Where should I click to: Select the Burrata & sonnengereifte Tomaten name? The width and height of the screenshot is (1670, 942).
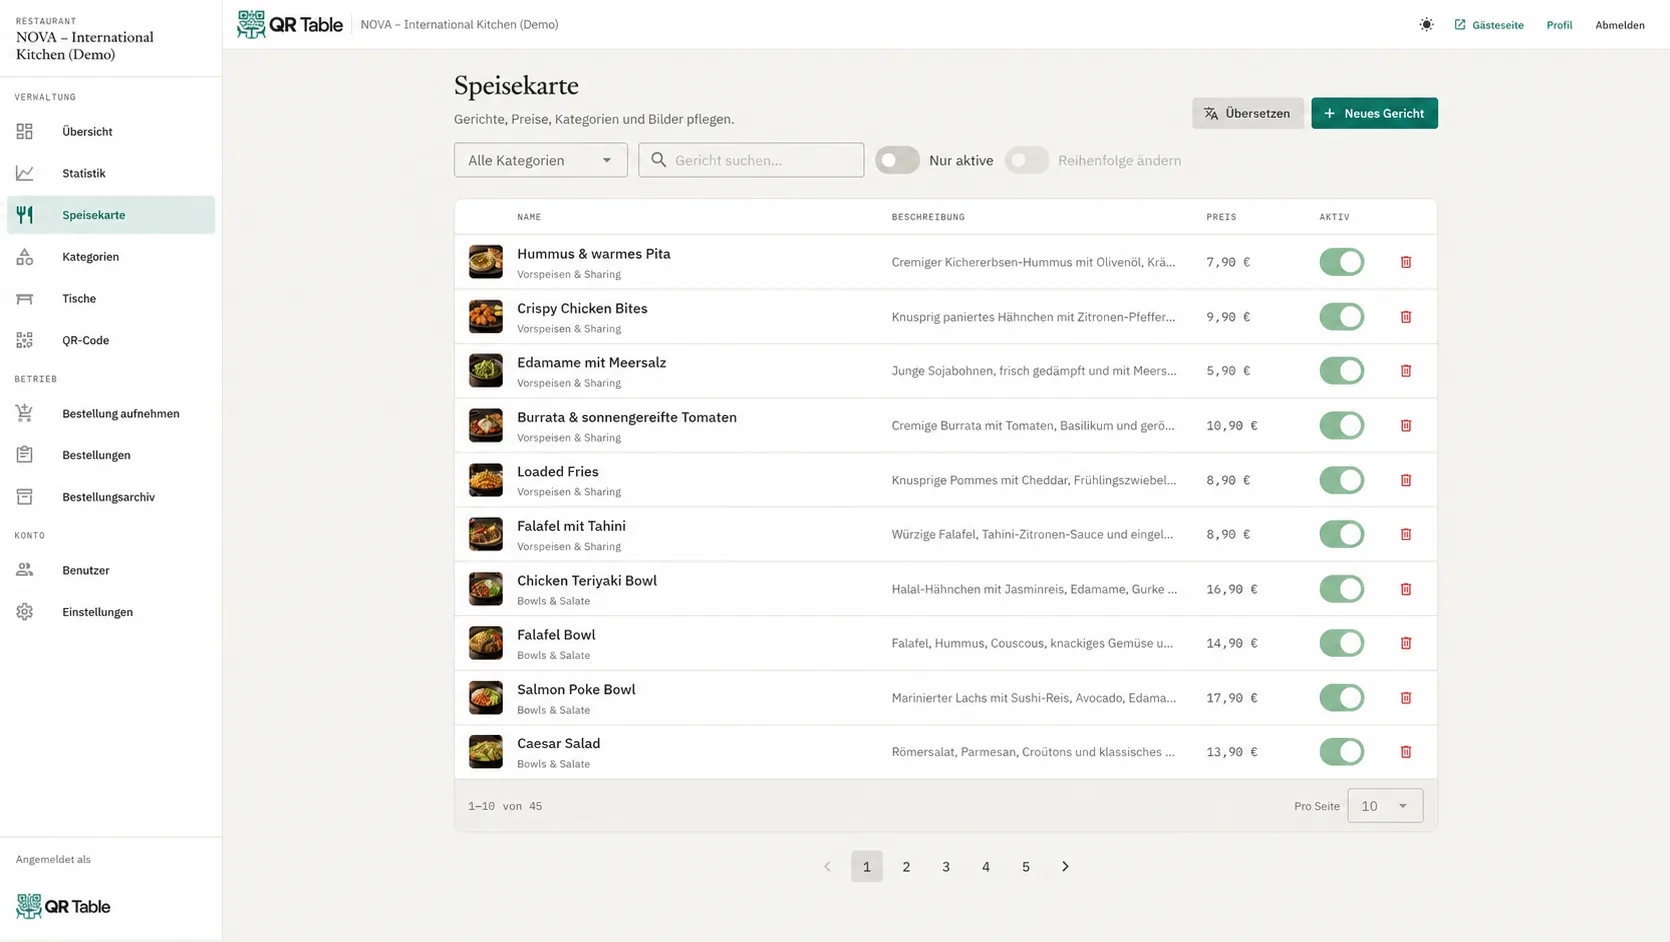point(627,417)
